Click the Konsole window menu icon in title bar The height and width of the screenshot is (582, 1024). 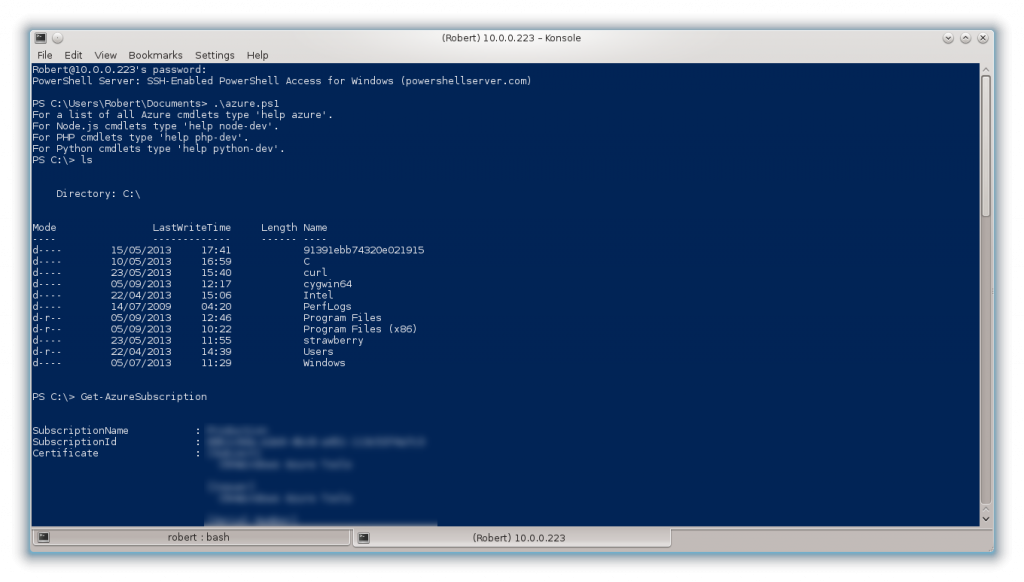coord(41,38)
